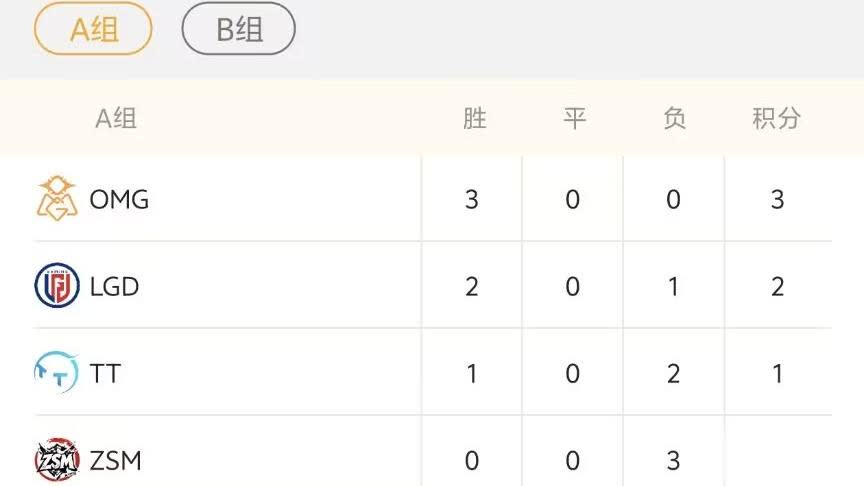Open the ZSM team name
This screenshot has width=864, height=486.
[x=115, y=461]
